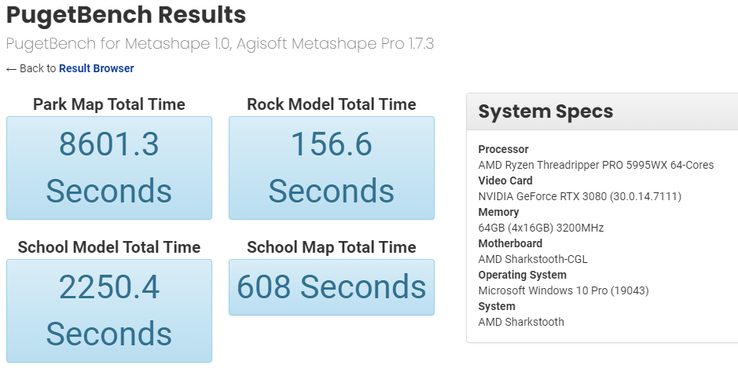This screenshot has width=738, height=376.
Task: Click the Microsoft Windows 10 Pro entry
Action: [x=563, y=291]
